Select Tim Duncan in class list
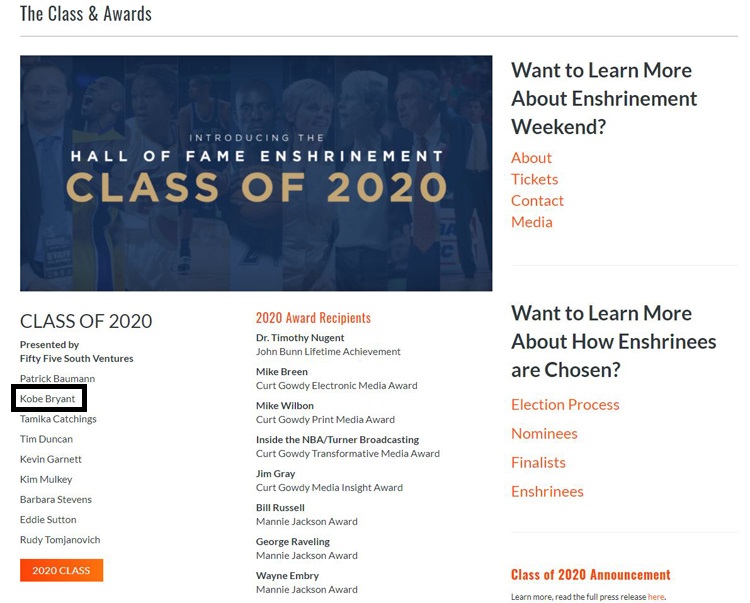The image size is (750, 603). pyautogui.click(x=46, y=439)
